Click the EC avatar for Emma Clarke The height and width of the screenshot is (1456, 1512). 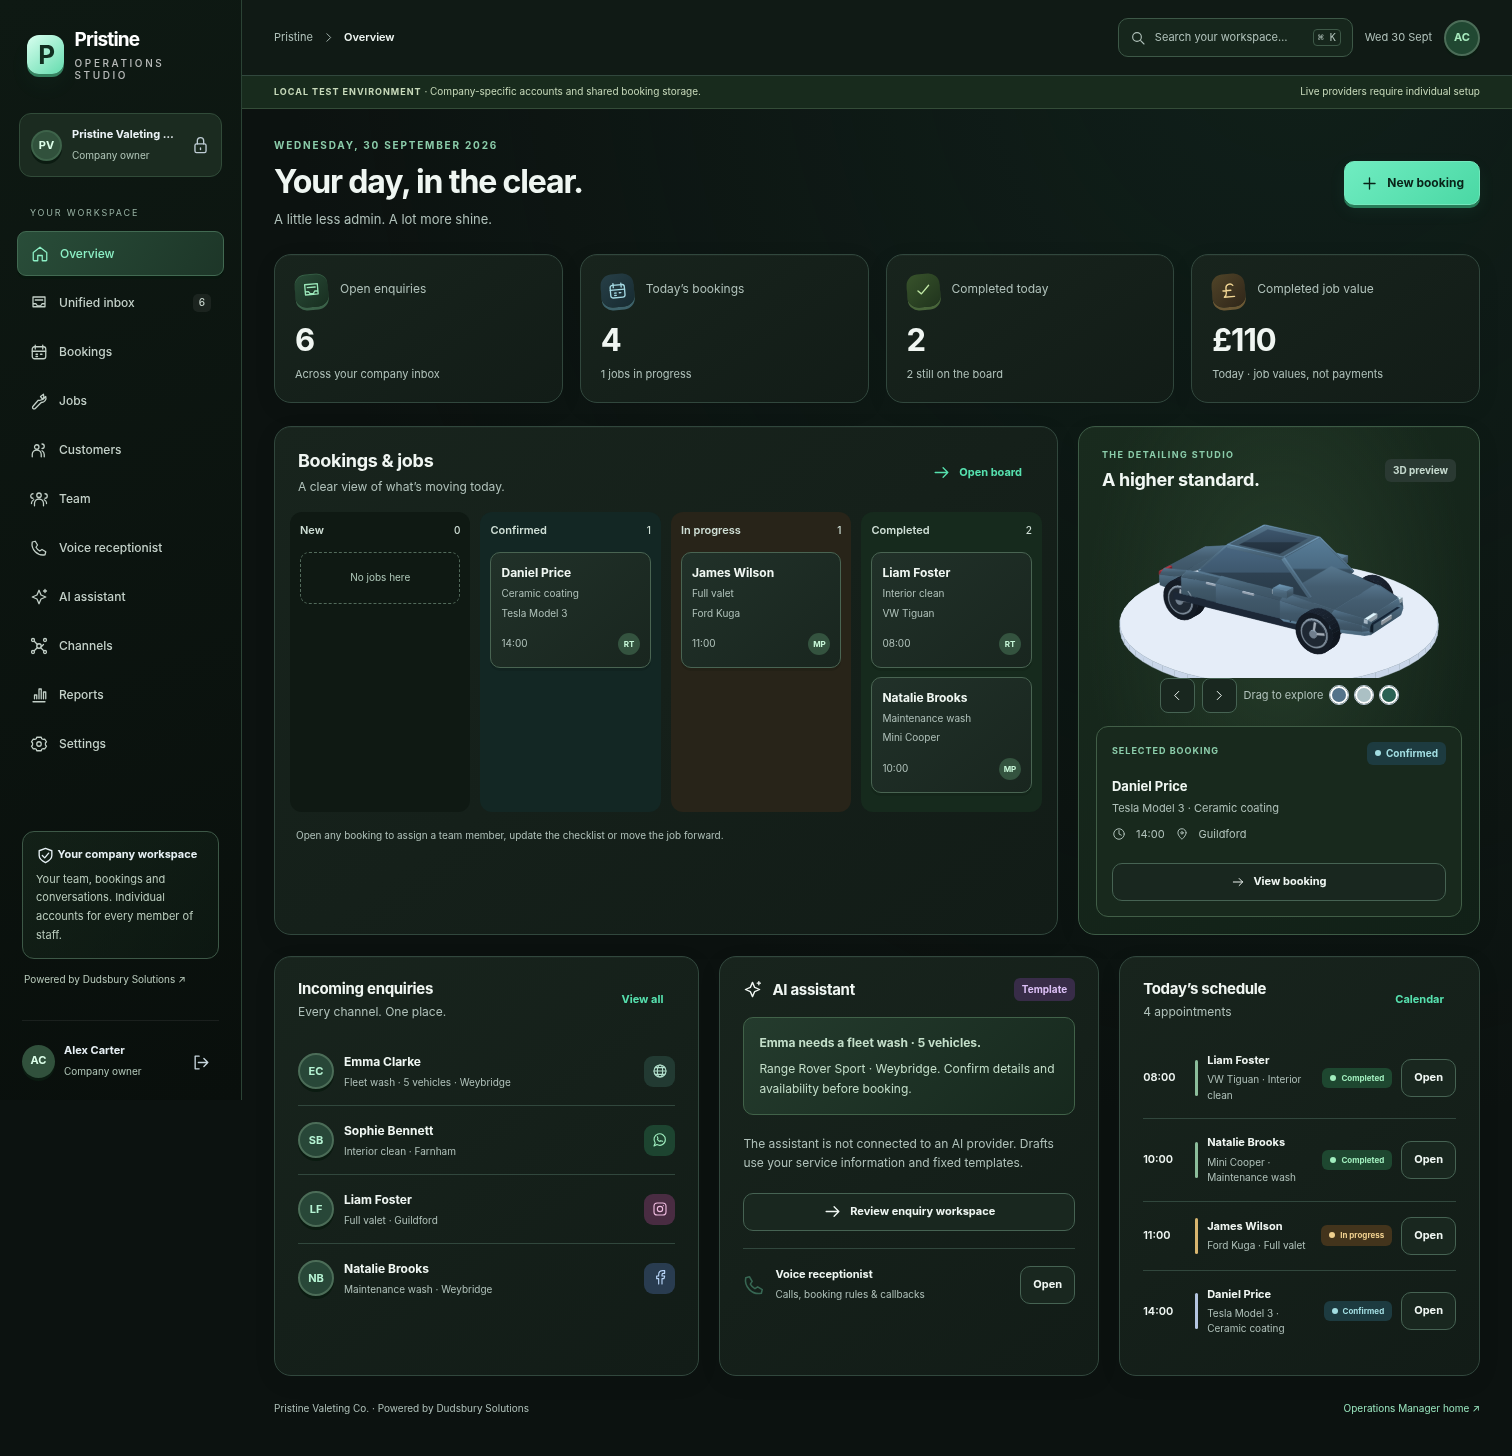click(x=316, y=1071)
